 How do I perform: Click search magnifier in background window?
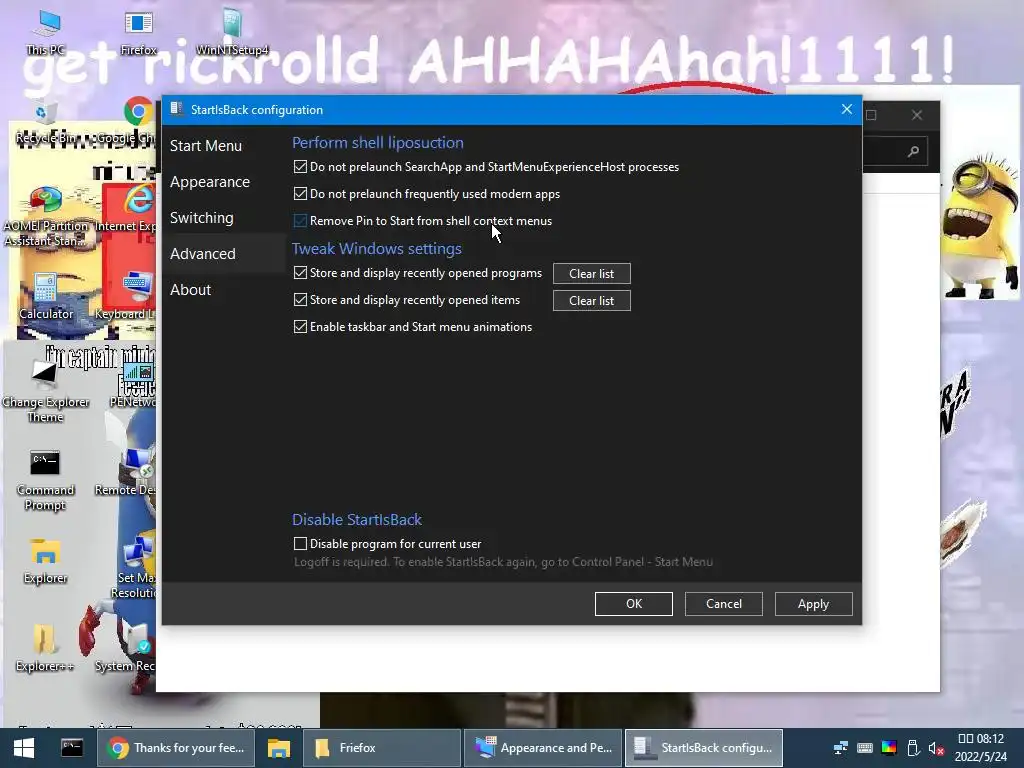tap(913, 152)
